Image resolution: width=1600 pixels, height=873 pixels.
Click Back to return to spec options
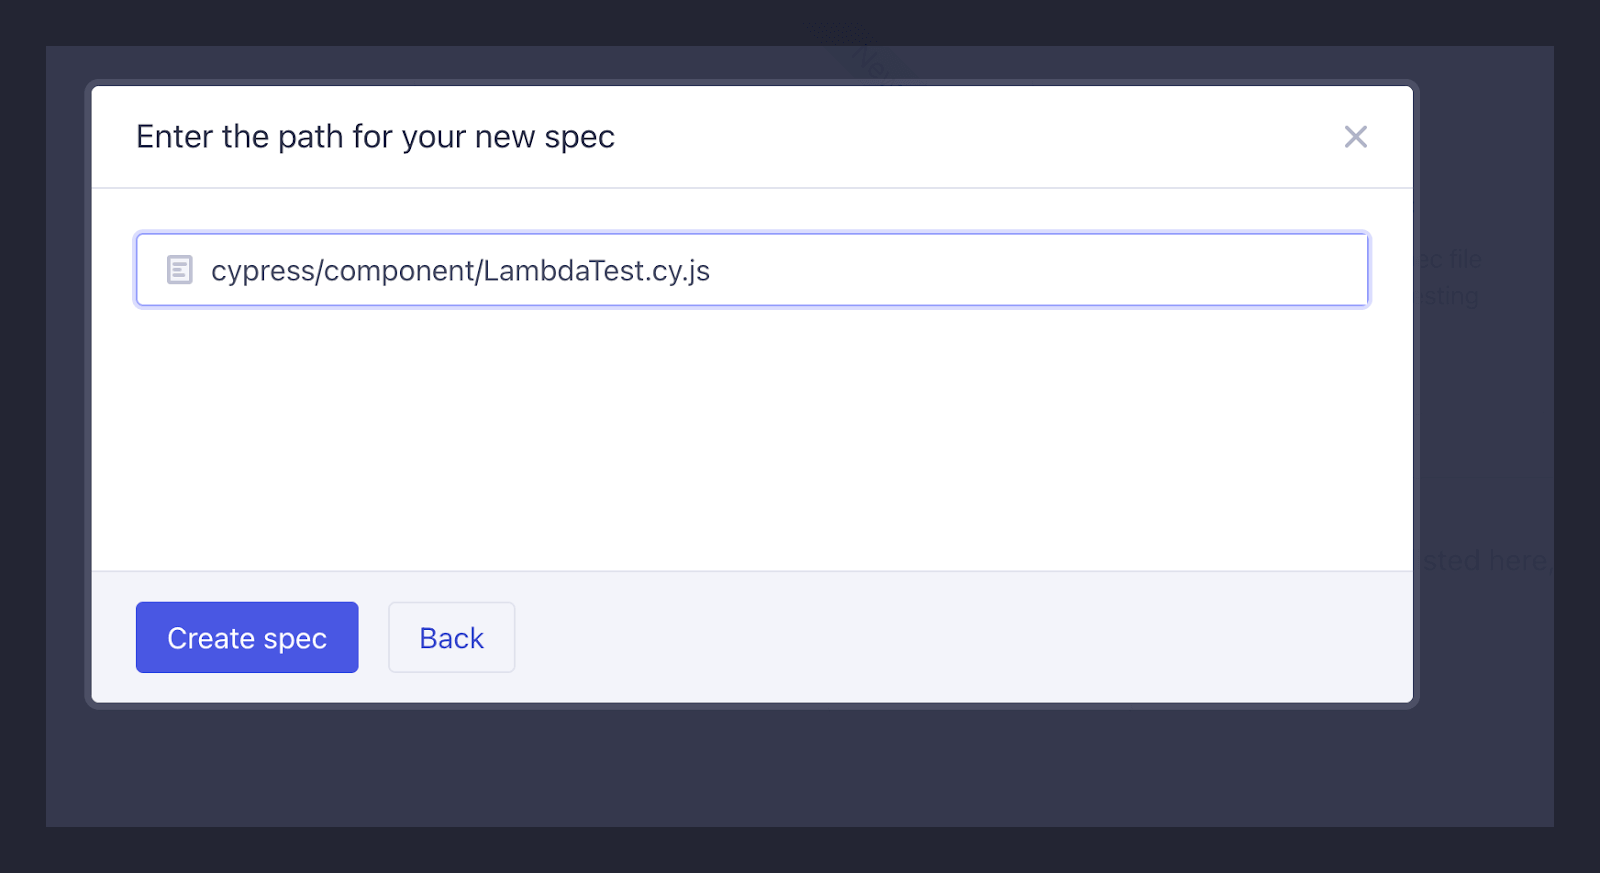(x=451, y=637)
